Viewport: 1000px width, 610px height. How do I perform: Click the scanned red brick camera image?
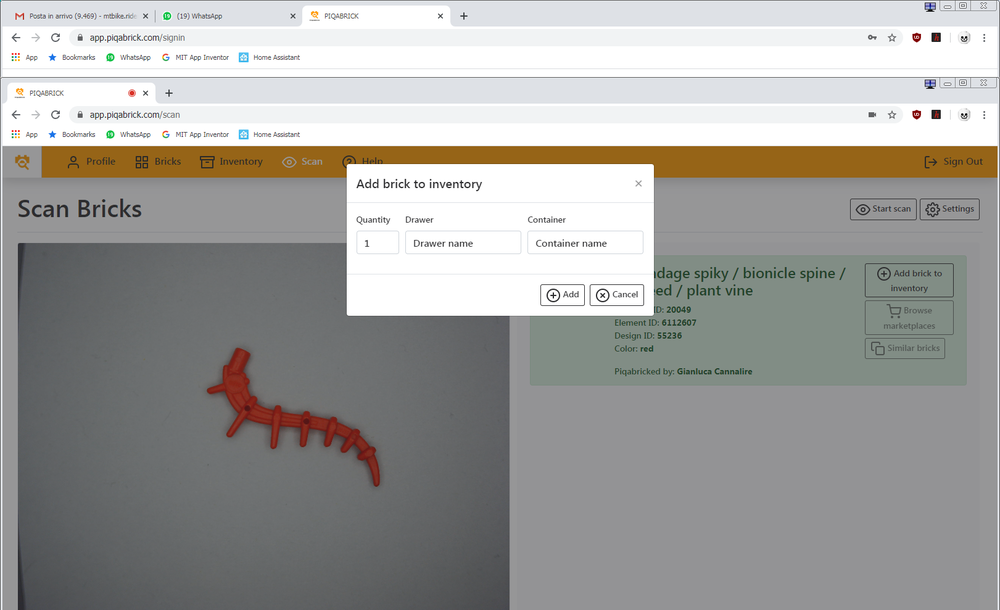click(x=263, y=426)
